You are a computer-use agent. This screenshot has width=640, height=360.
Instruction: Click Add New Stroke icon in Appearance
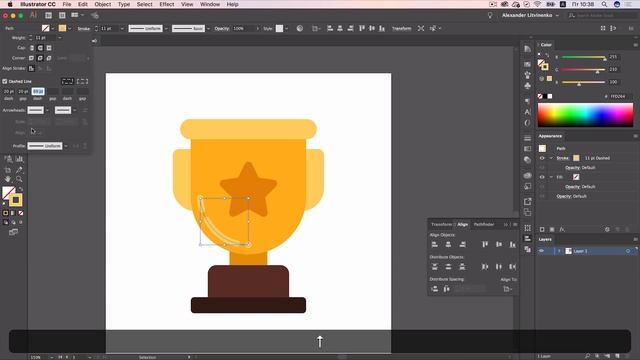(x=542, y=229)
